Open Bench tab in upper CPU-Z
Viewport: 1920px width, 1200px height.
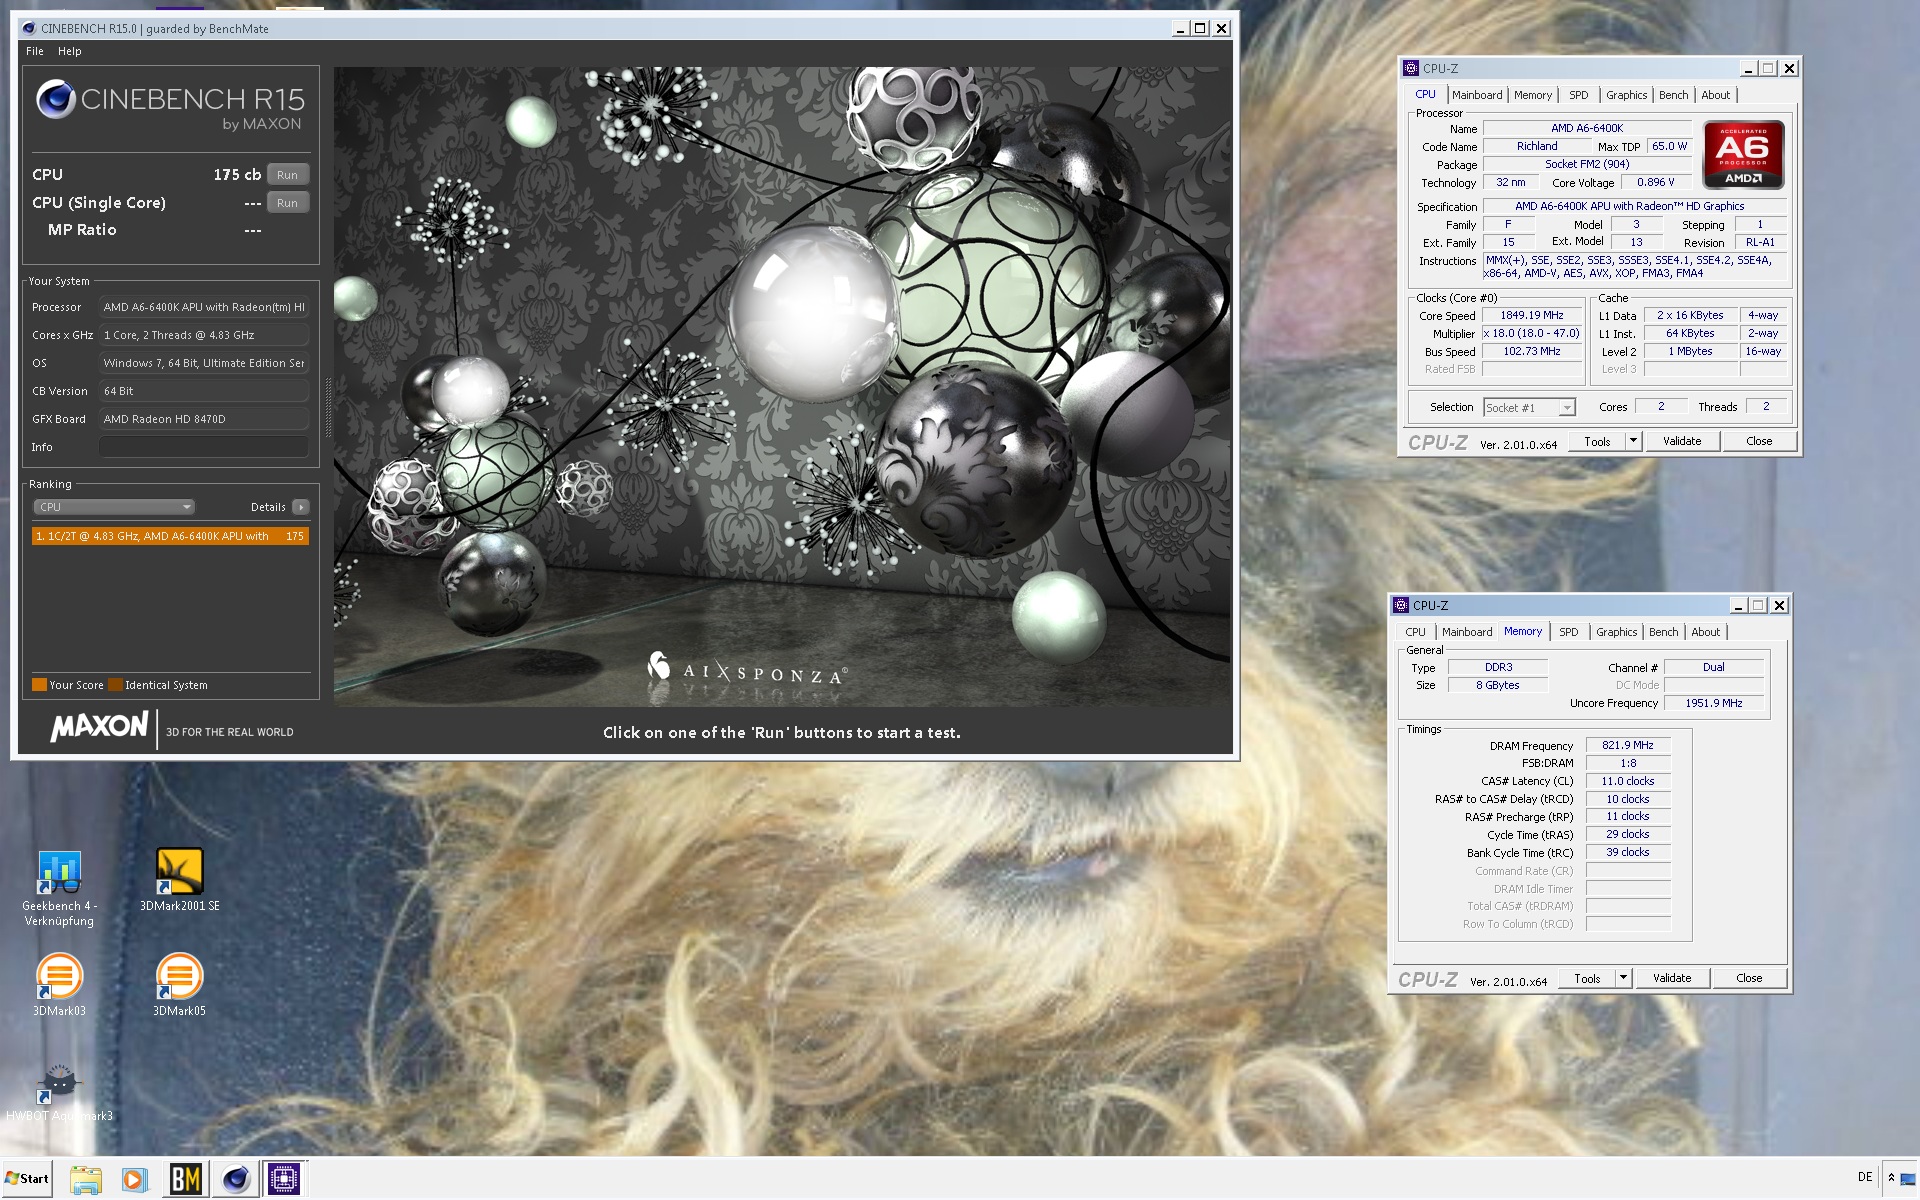click(x=1673, y=95)
